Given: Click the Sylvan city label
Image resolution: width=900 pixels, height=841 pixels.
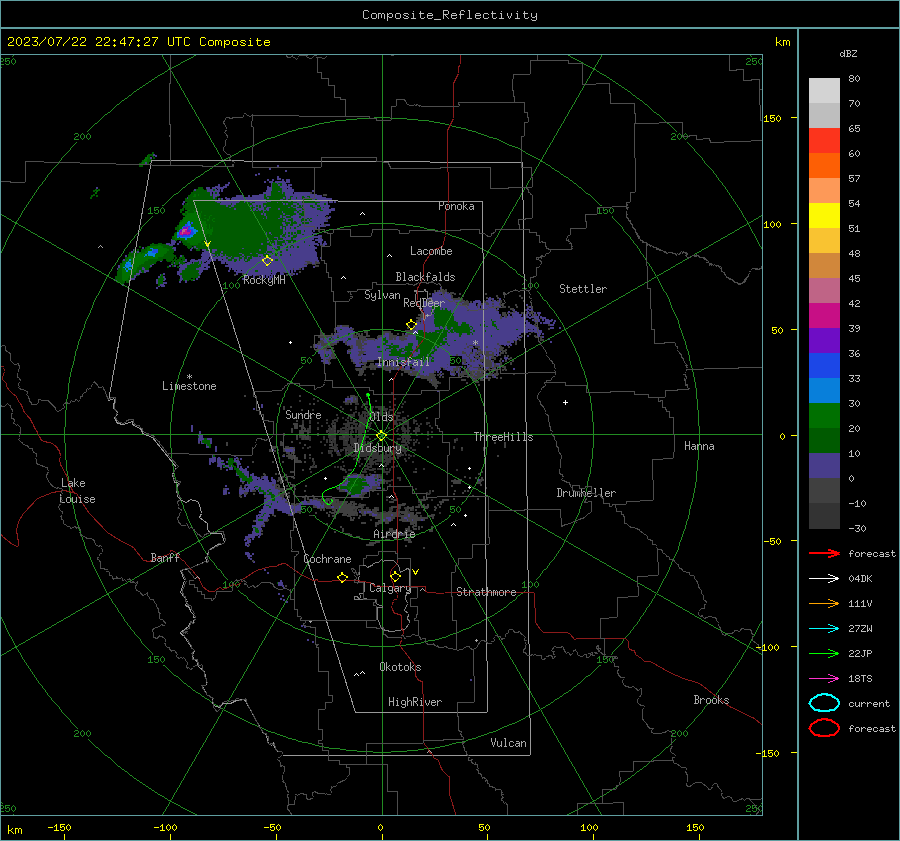Looking at the screenshot, I should click(x=382, y=295).
